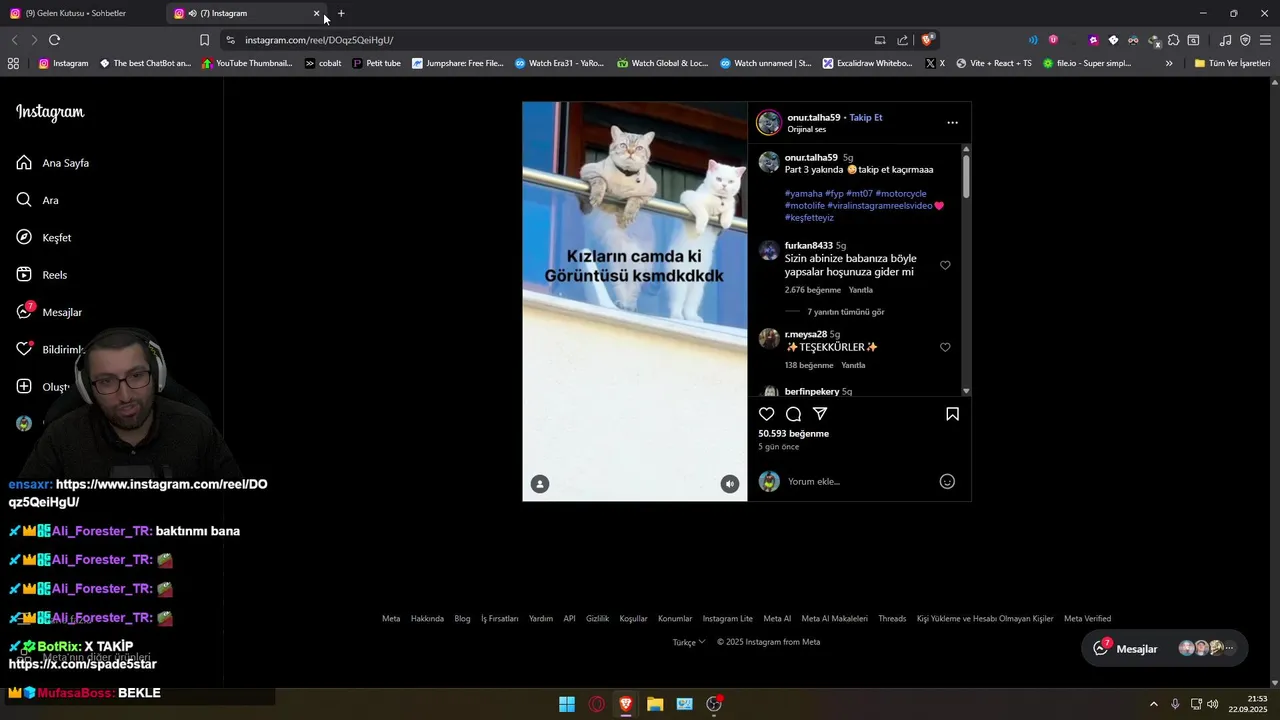This screenshot has width=1280, height=720.
Task: Close the (7) Instagram tab
Action: pos(317,14)
